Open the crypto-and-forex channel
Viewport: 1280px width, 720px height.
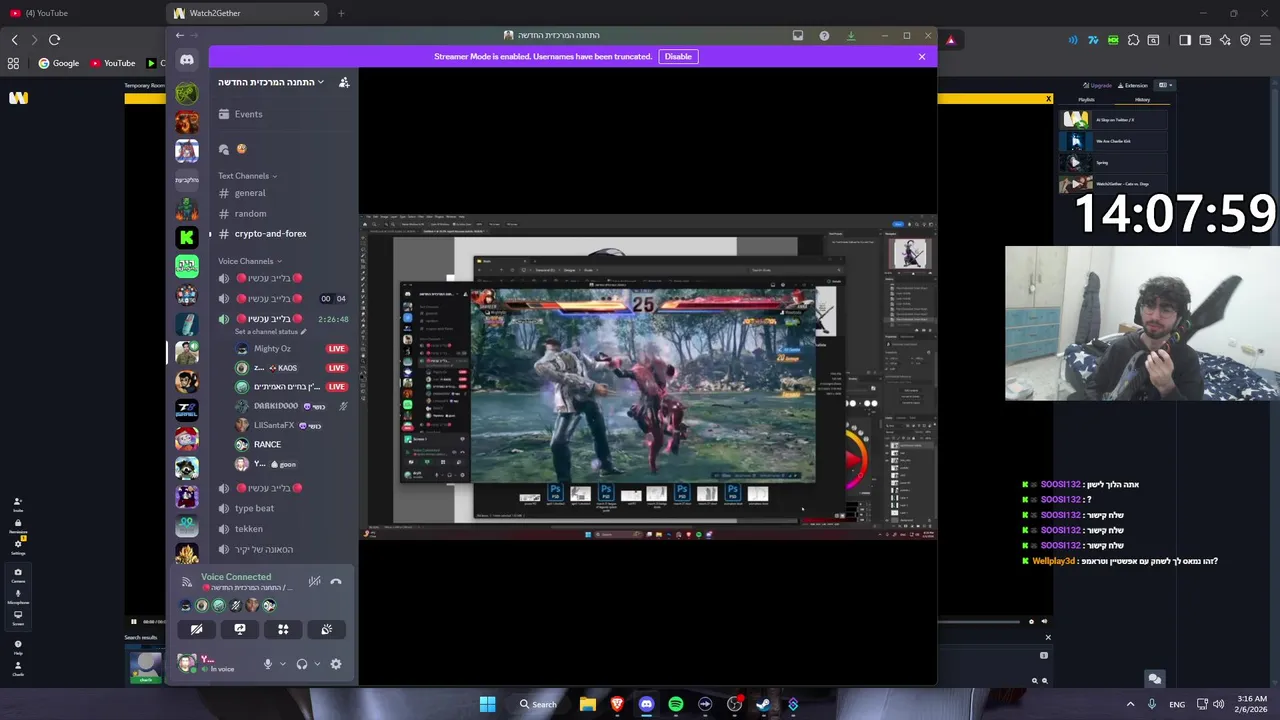coord(270,234)
